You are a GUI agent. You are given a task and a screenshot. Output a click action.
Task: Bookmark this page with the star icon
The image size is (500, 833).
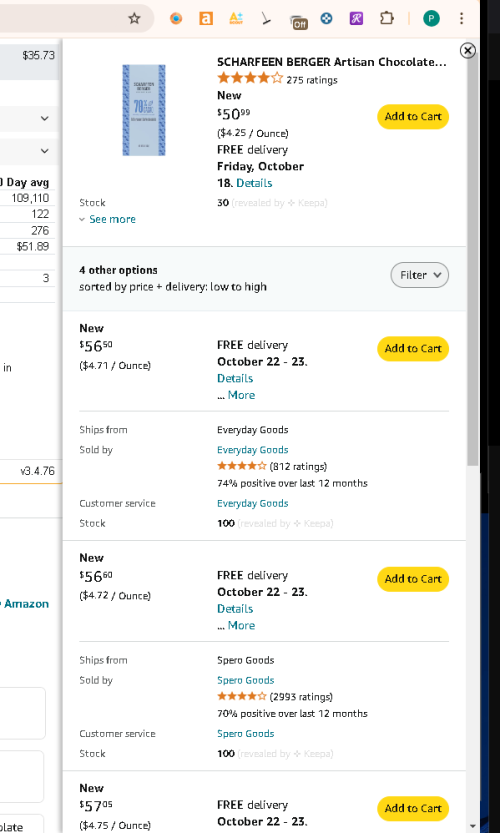point(134,19)
